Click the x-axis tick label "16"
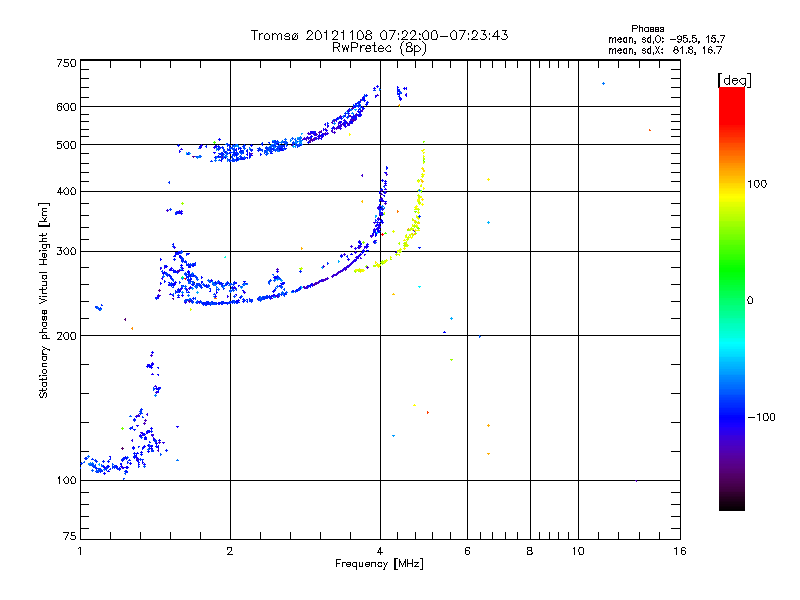The image size is (800, 600). click(x=680, y=551)
